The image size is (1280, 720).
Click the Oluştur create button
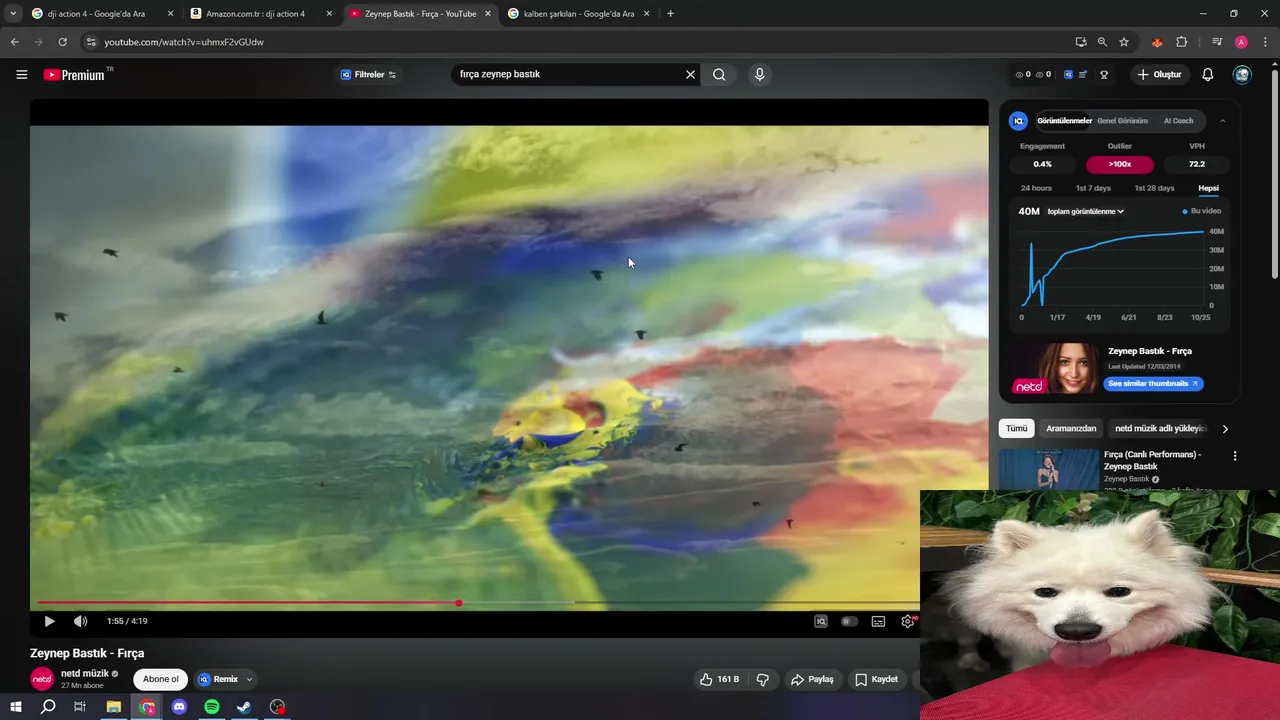tap(1160, 74)
